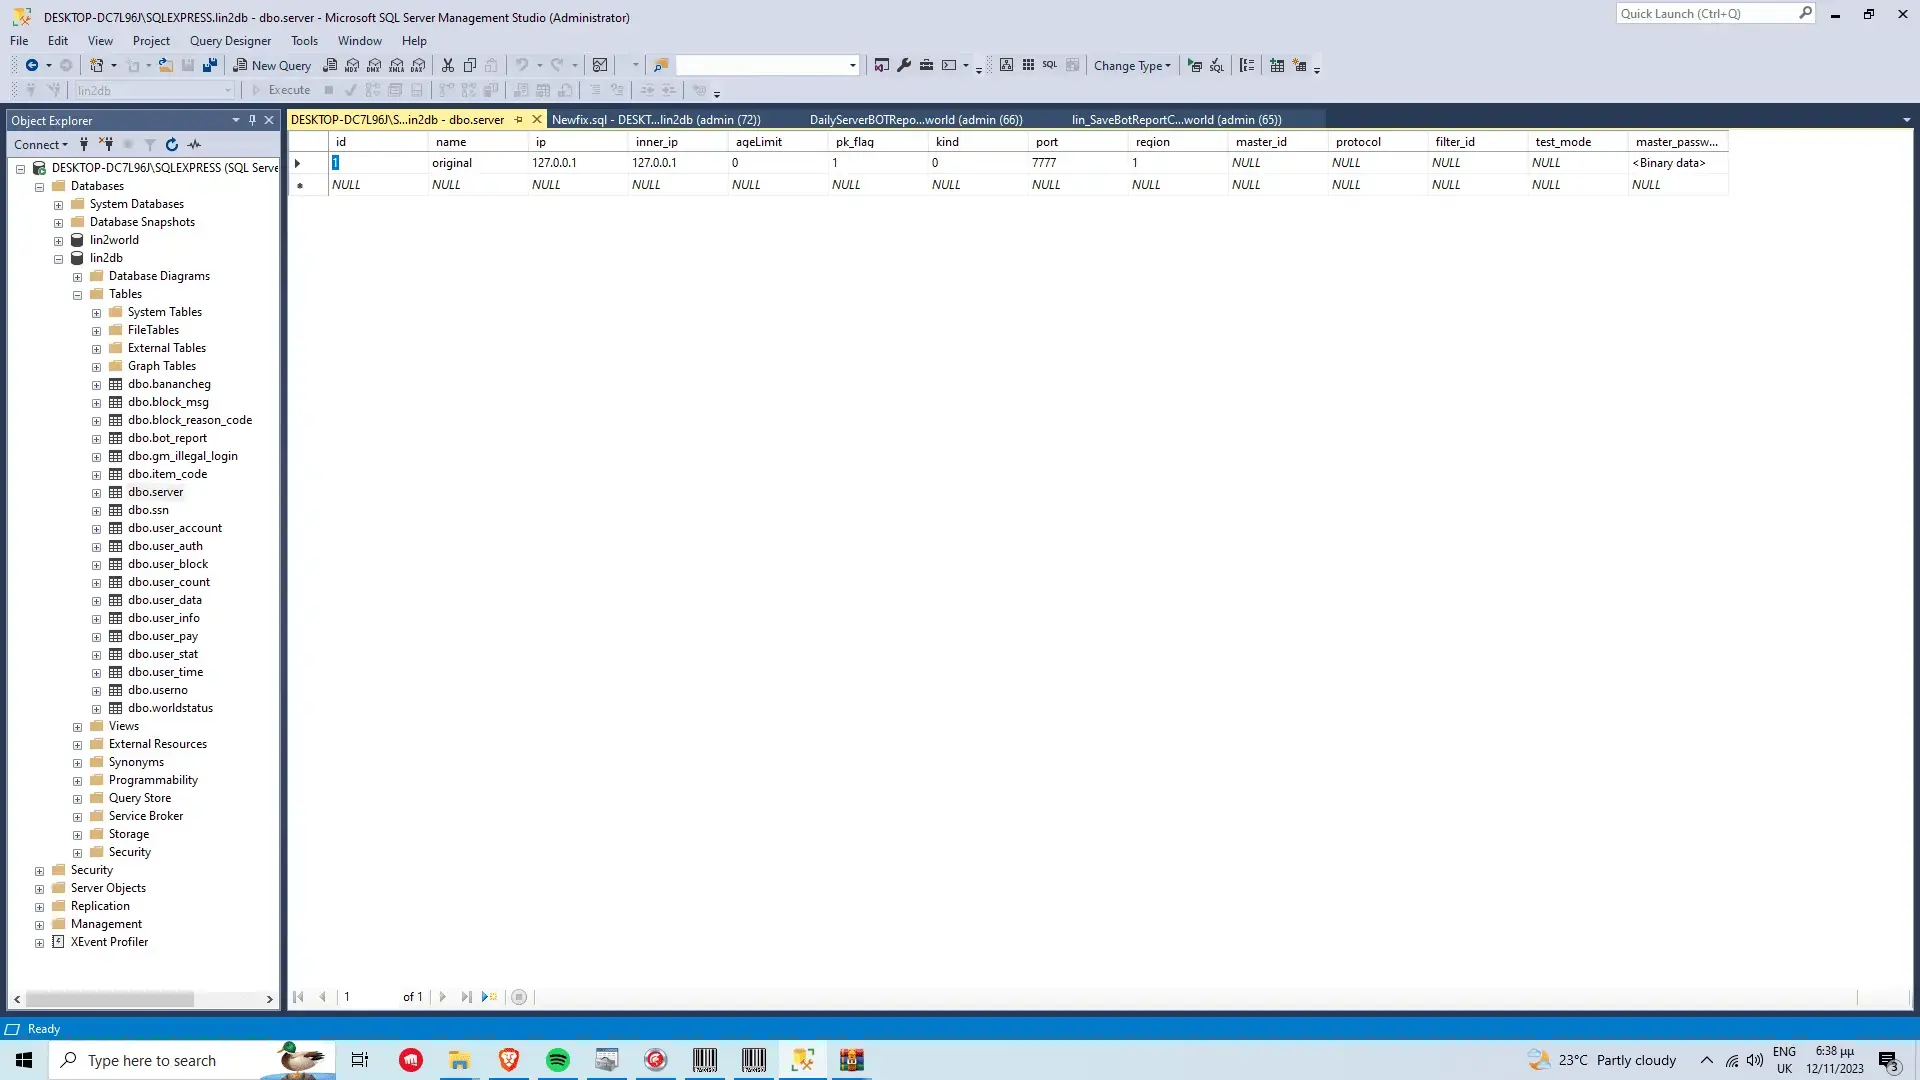Open the Activity Monitor icon
This screenshot has height=1080, width=1920.
(600, 65)
